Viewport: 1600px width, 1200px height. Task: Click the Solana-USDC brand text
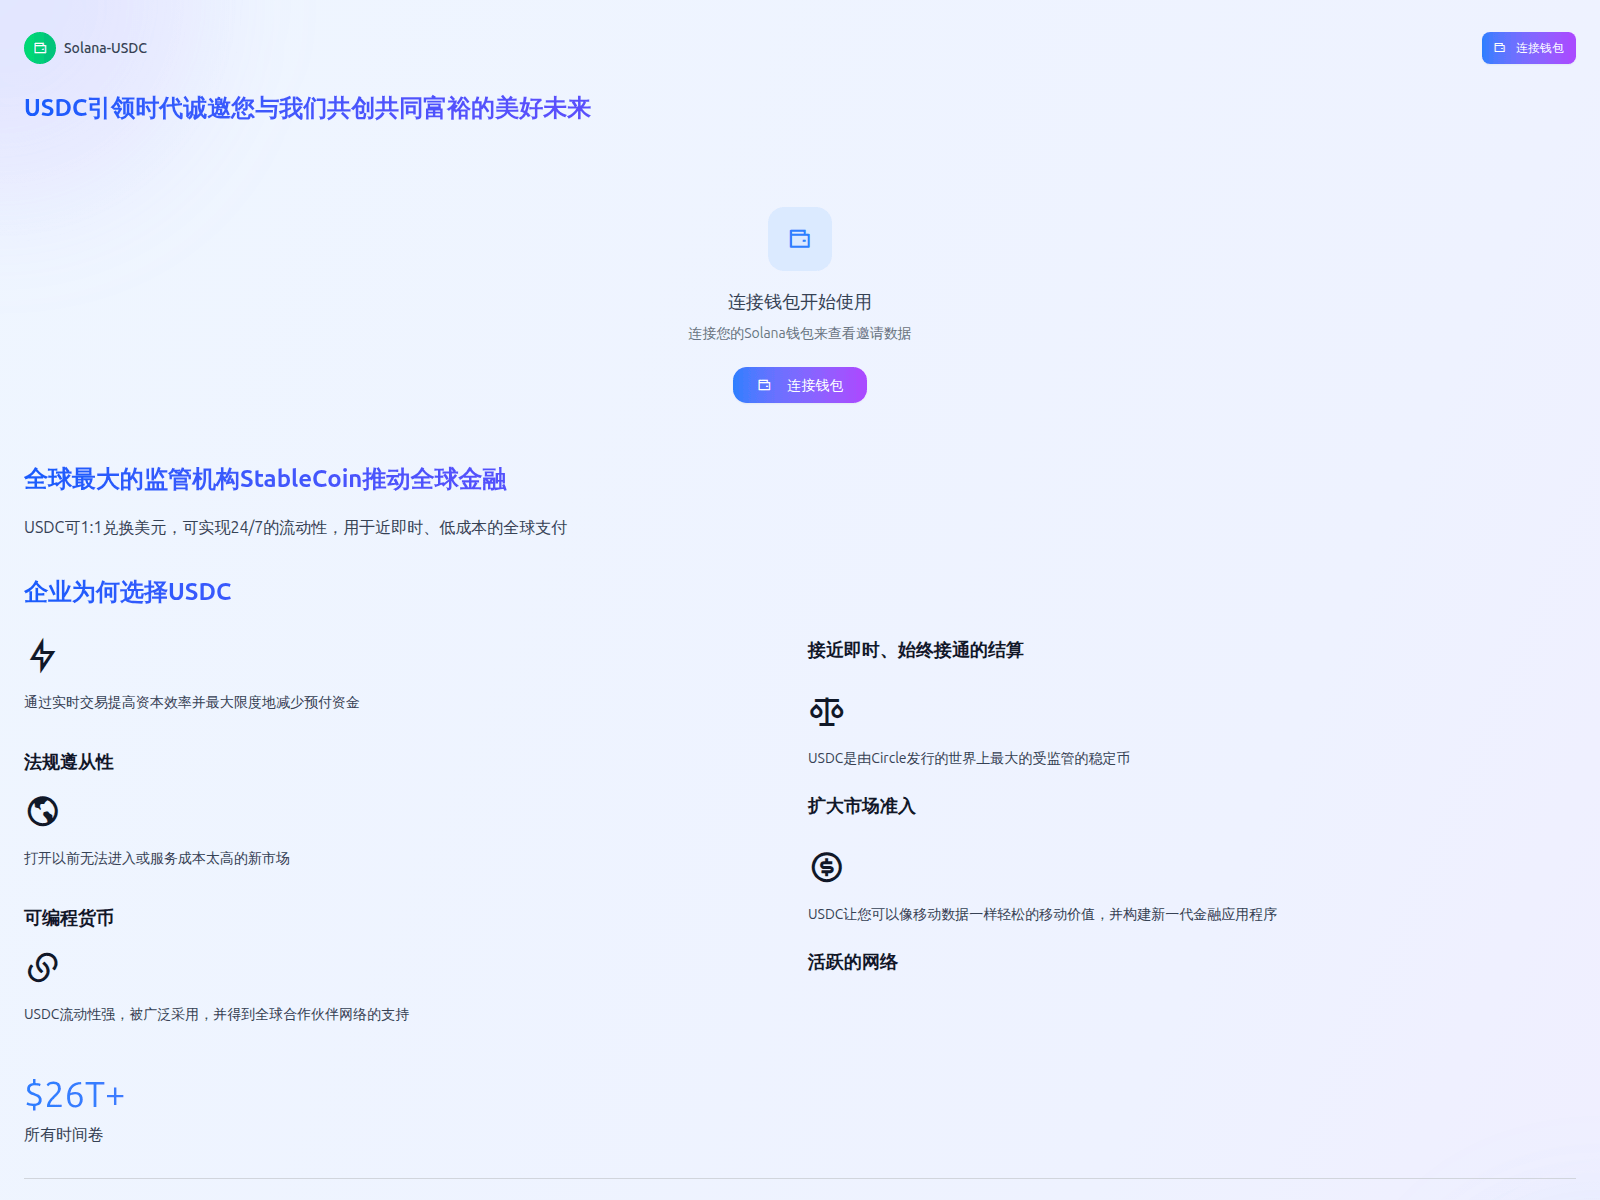[x=105, y=48]
